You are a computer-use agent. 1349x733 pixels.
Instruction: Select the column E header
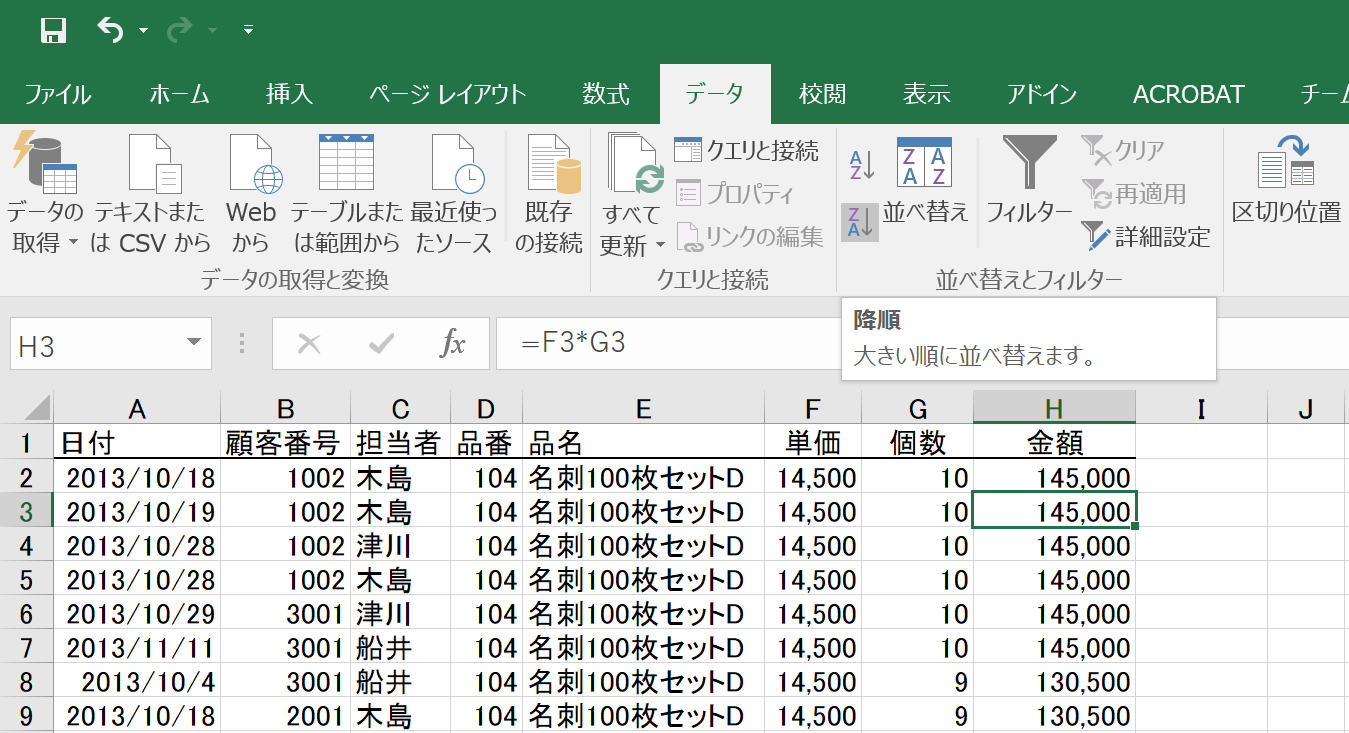pos(642,408)
